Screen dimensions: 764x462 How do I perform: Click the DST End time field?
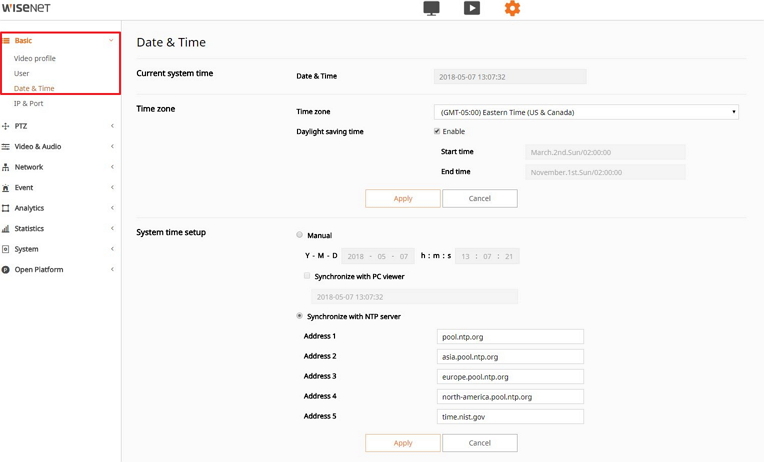(x=605, y=172)
